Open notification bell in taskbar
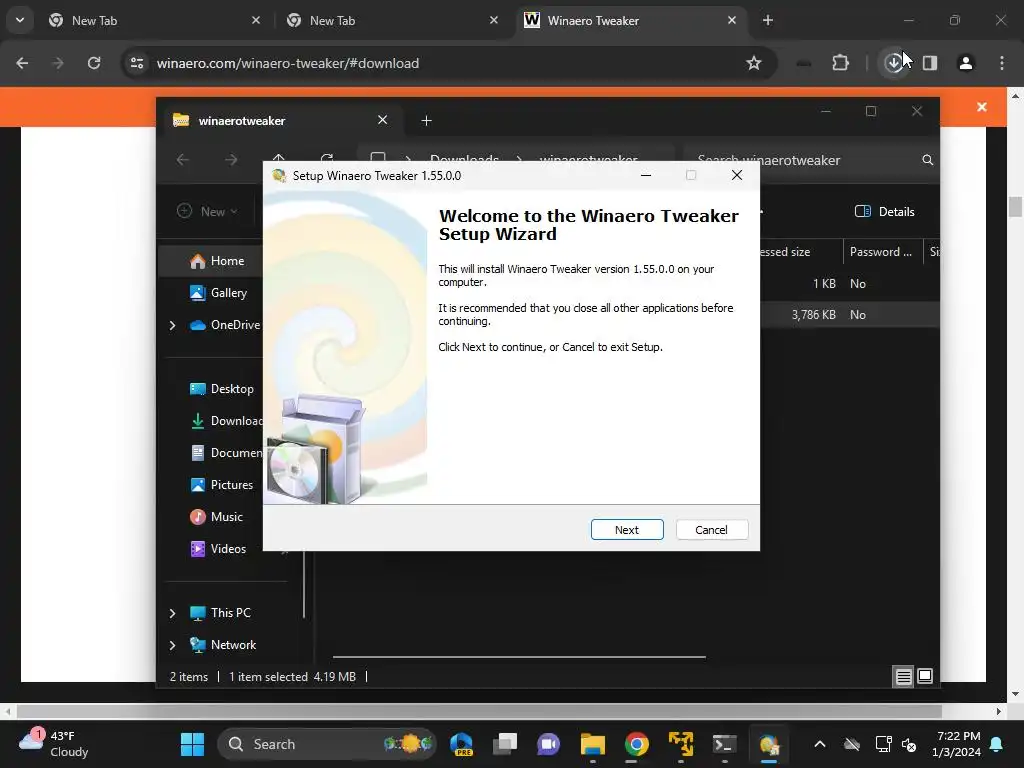The height and width of the screenshot is (768, 1024). tap(997, 744)
